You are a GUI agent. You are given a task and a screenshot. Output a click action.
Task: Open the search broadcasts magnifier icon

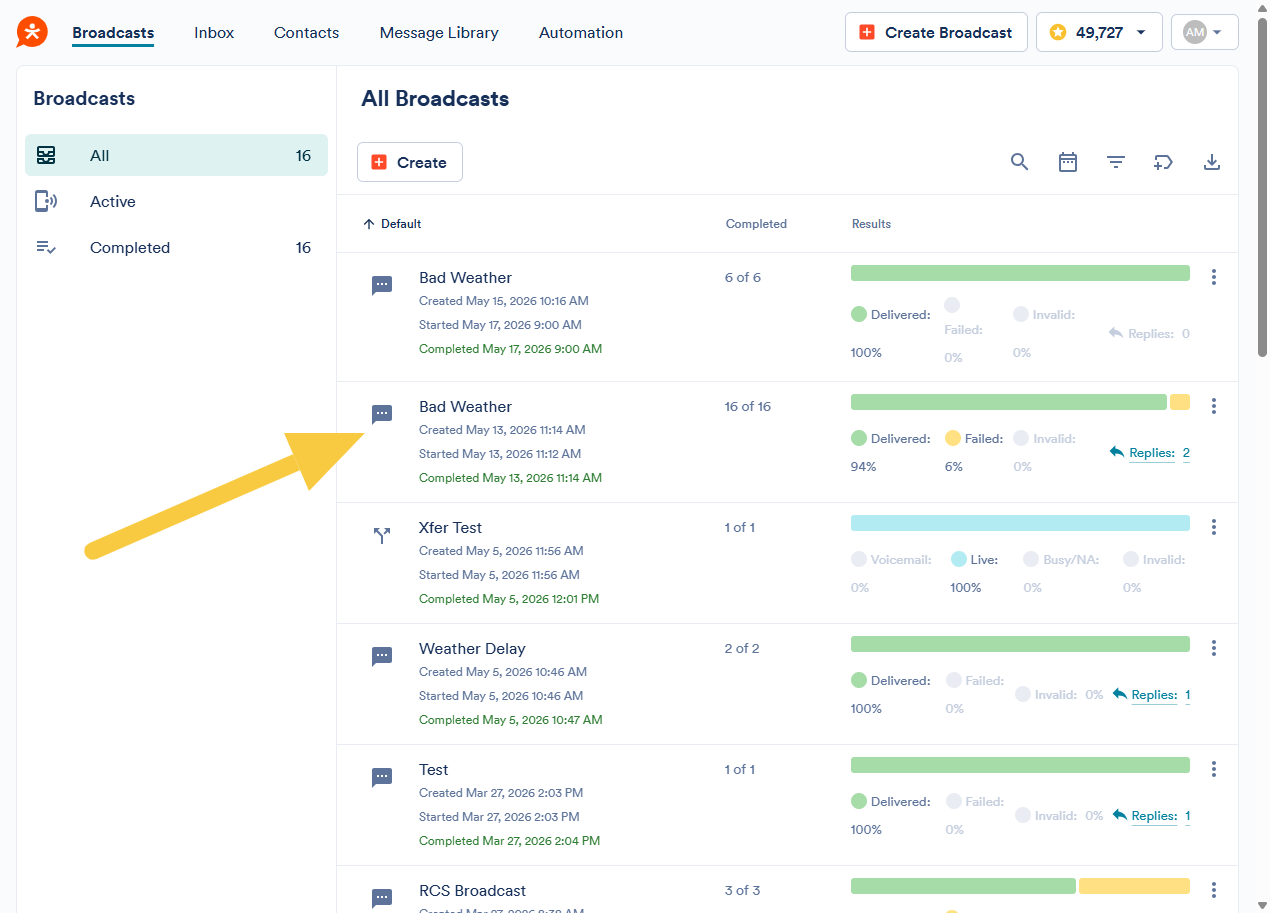pos(1019,162)
